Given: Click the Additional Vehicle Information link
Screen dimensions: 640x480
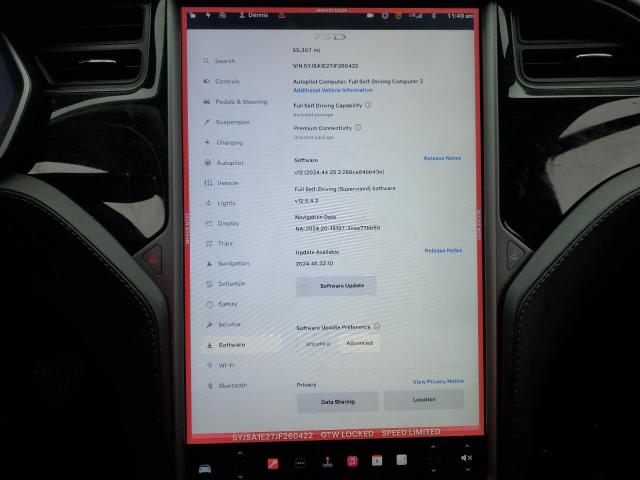Looking at the screenshot, I should pyautogui.click(x=333, y=90).
